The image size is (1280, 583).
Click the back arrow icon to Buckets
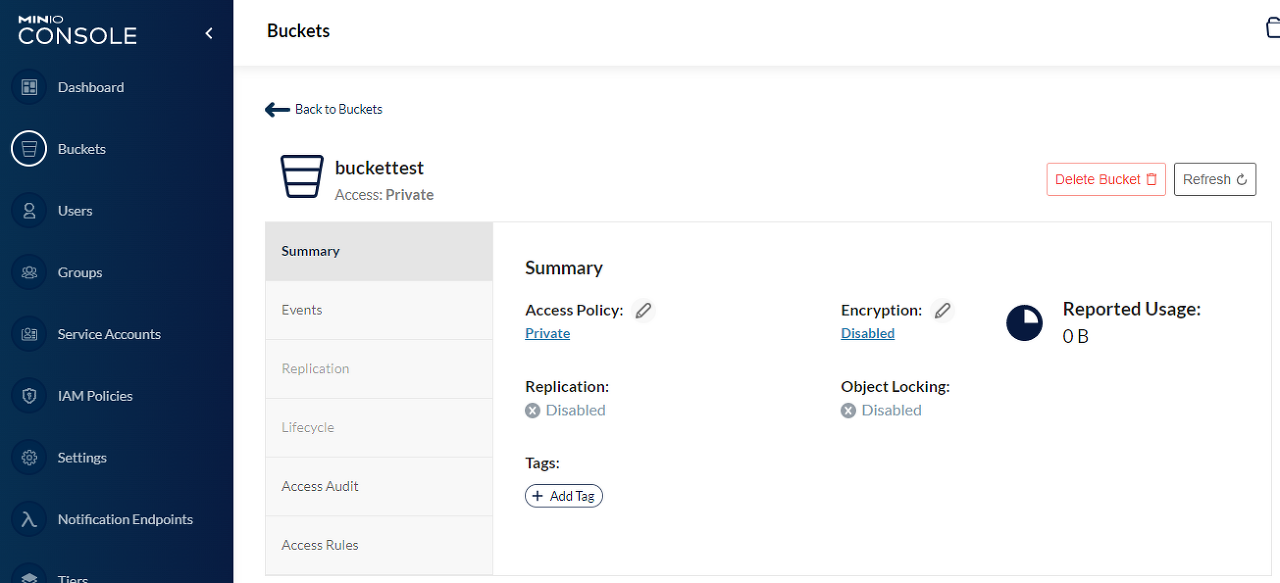pos(277,109)
